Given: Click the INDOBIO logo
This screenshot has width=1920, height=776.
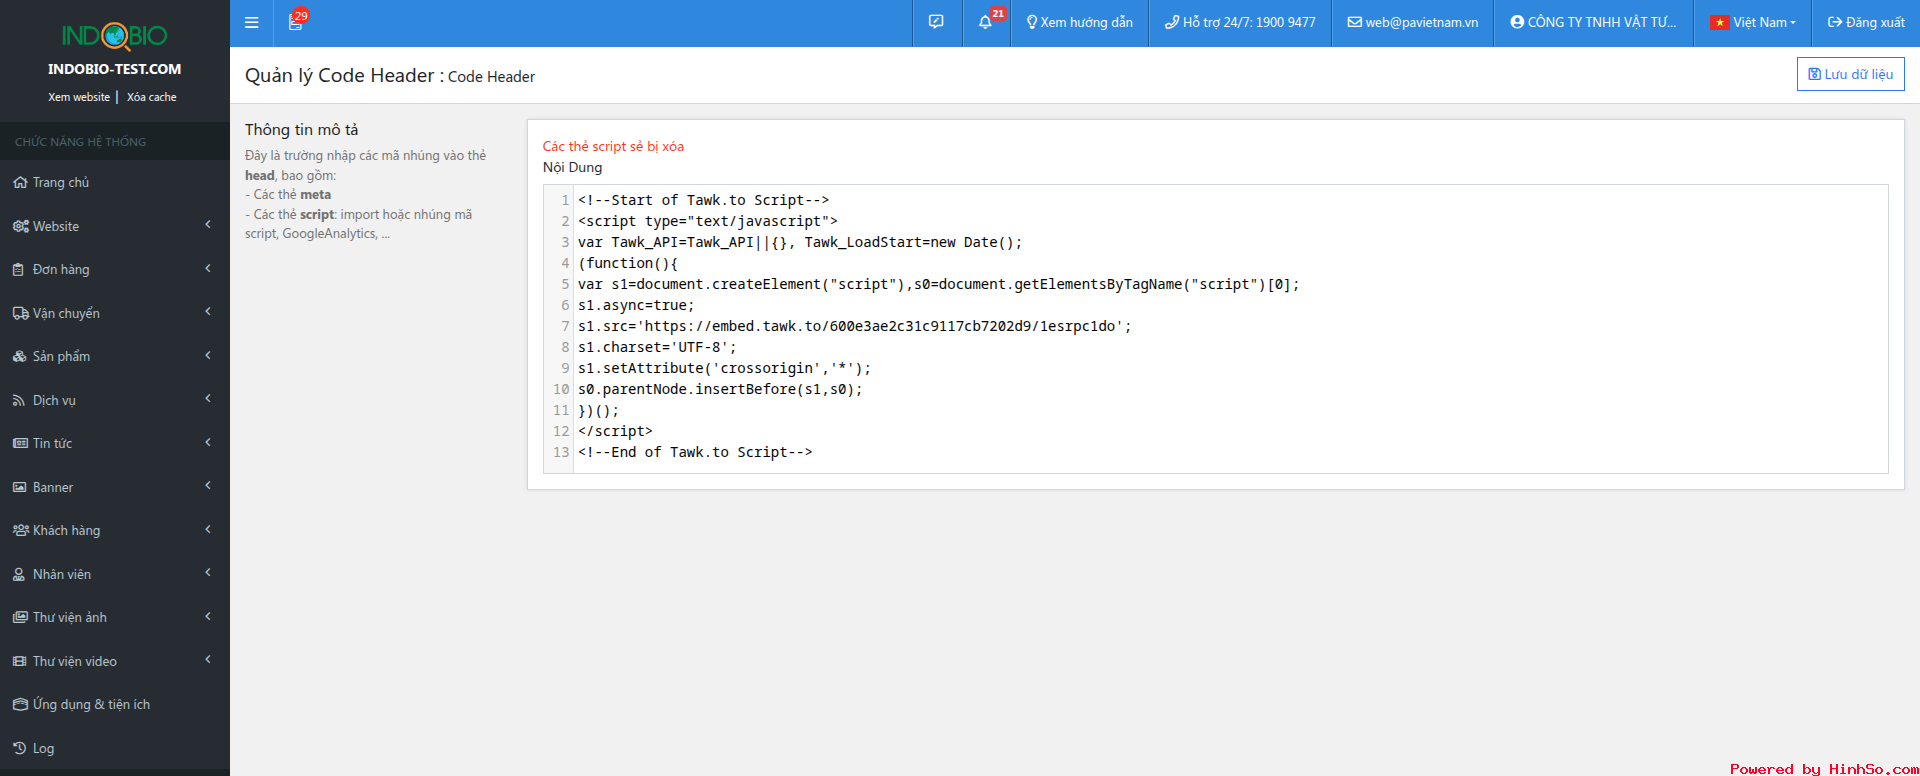Looking at the screenshot, I should 115,36.
